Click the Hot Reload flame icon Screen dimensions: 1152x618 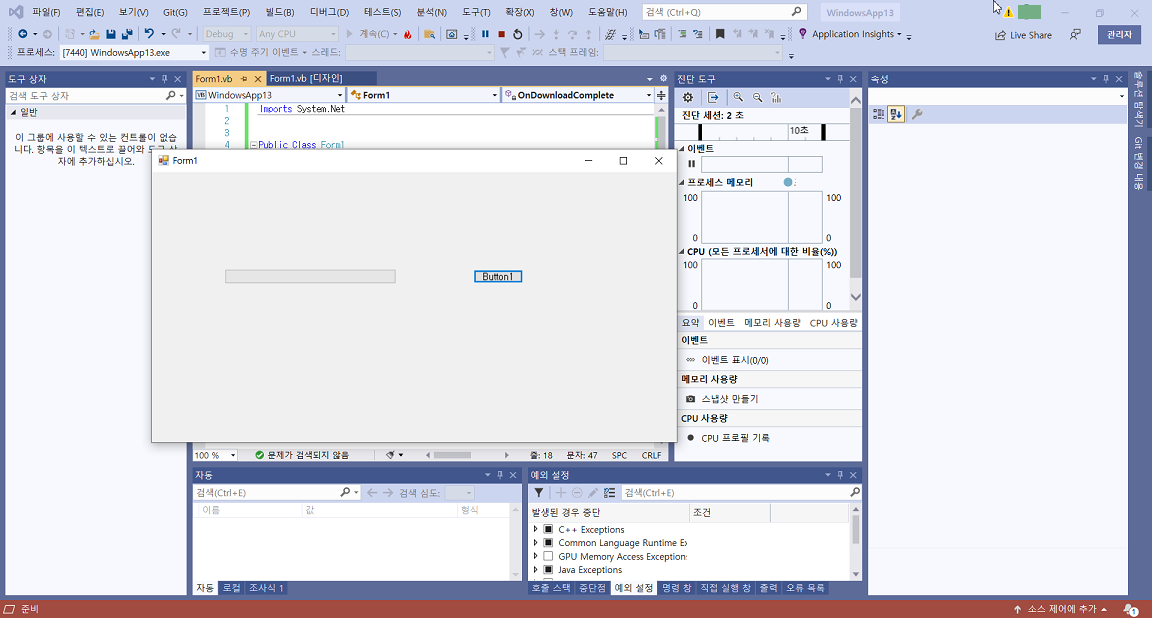[408, 34]
